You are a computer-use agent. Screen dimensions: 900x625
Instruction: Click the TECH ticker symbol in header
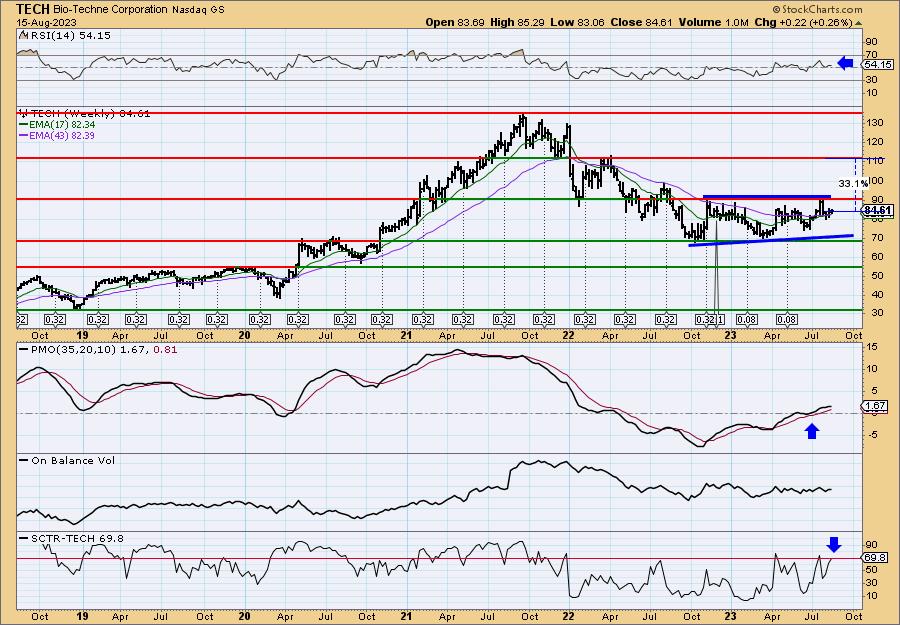tap(33, 9)
